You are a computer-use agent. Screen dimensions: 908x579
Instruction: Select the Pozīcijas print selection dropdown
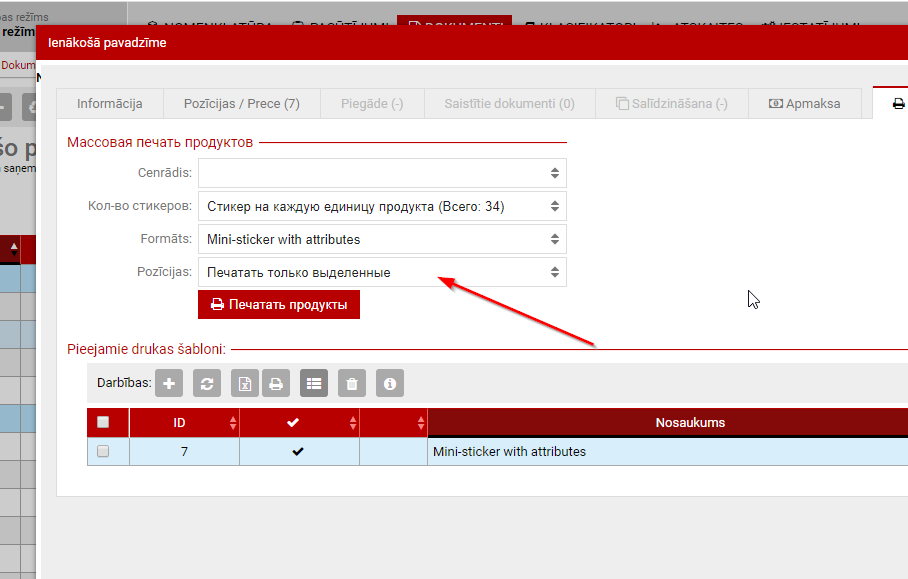(x=382, y=273)
